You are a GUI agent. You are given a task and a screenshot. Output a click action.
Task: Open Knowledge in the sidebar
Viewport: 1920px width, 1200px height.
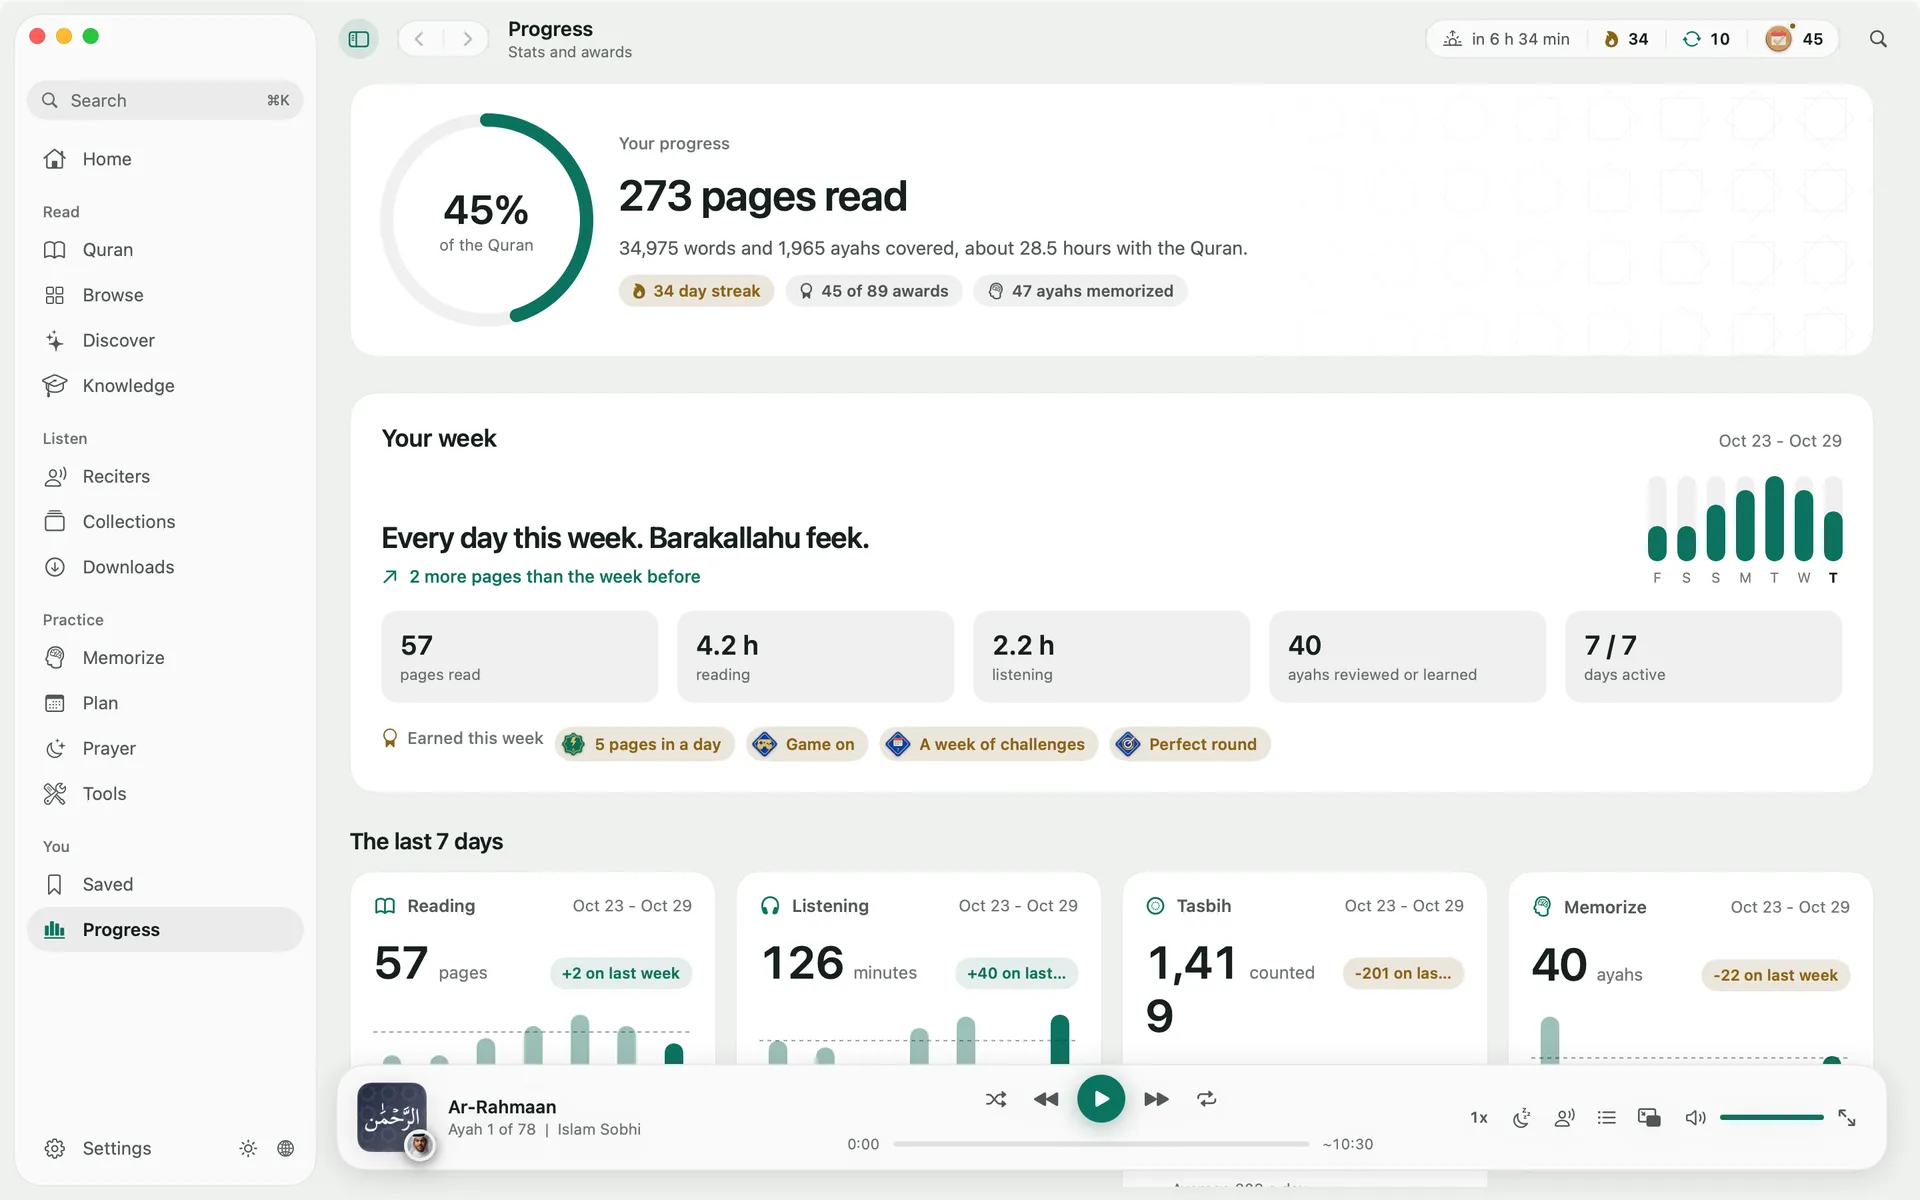[165, 386]
